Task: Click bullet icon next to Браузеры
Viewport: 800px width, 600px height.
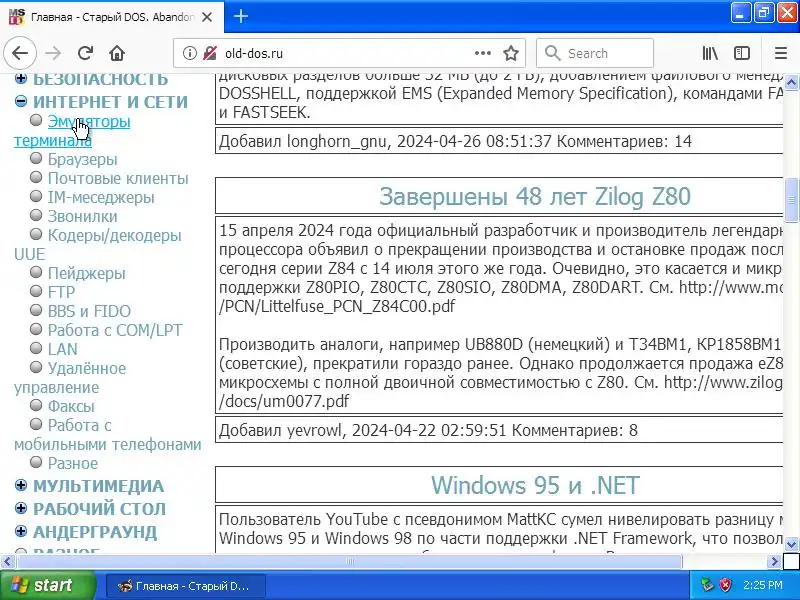Action: (x=36, y=158)
